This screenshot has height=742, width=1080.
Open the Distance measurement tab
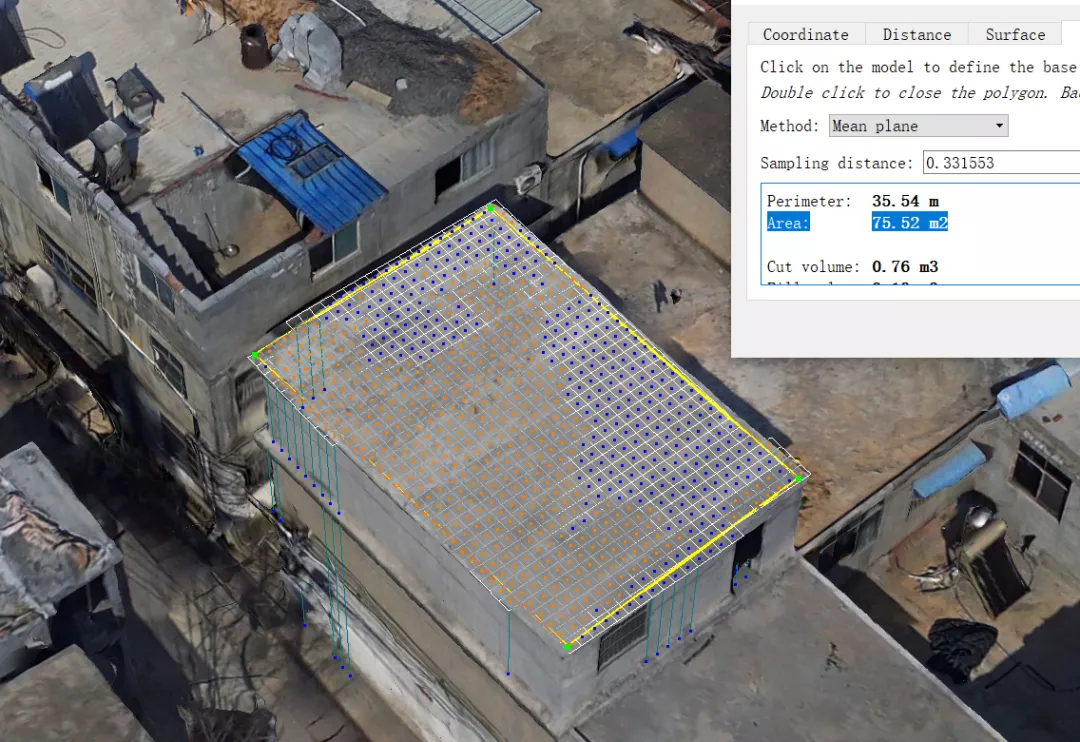tap(916, 34)
